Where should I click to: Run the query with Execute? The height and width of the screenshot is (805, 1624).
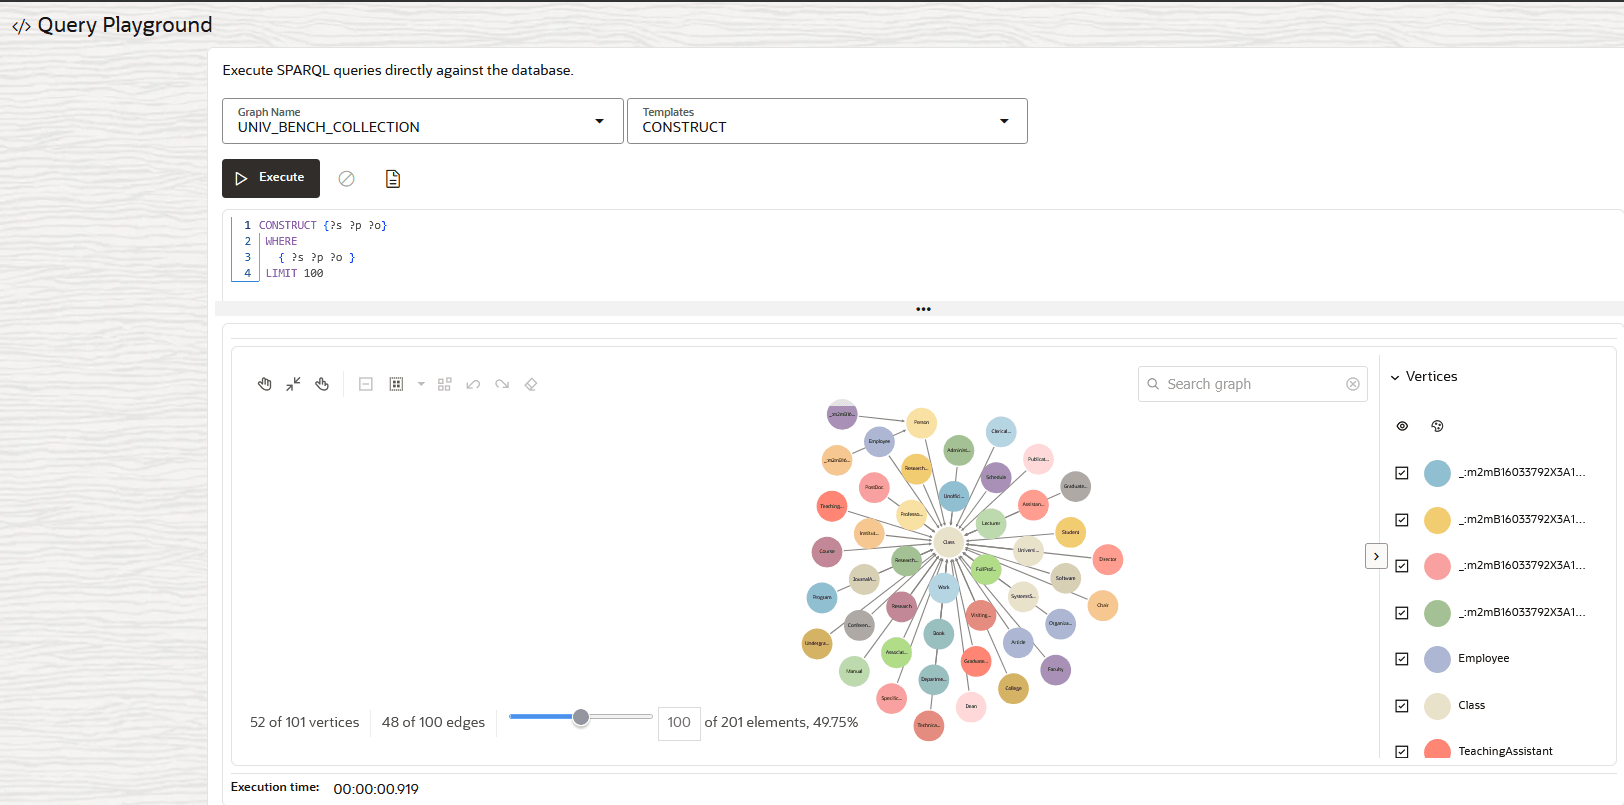271,178
